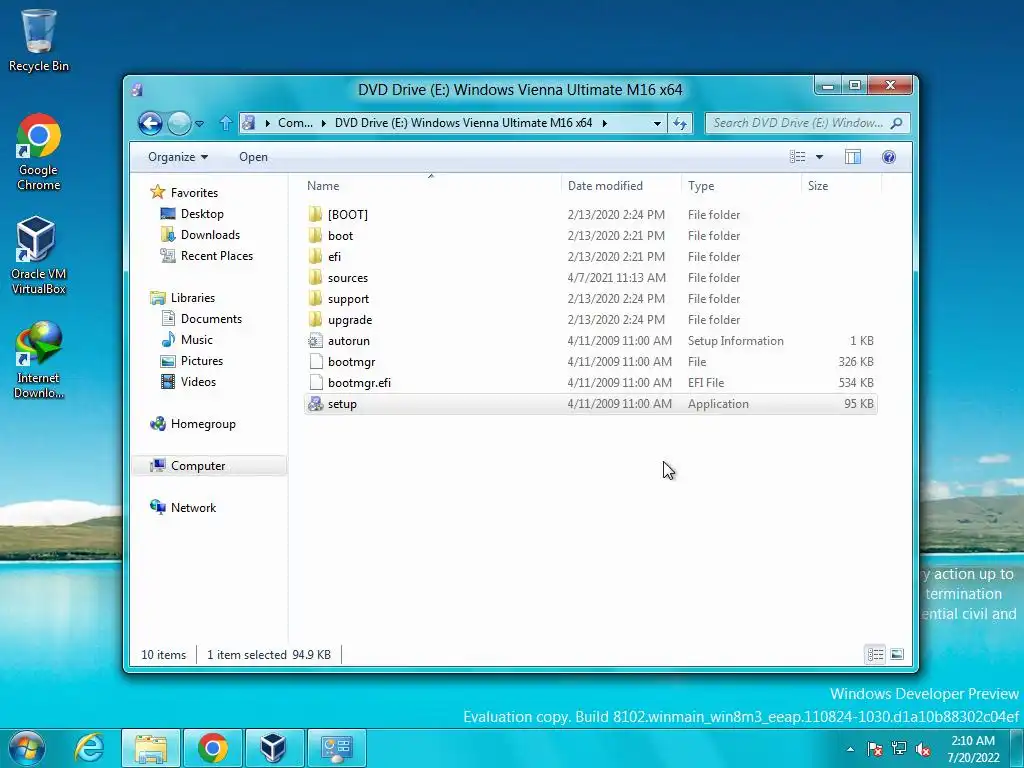Open VirtualBox from taskbar
The width and height of the screenshot is (1024, 768).
[273, 748]
